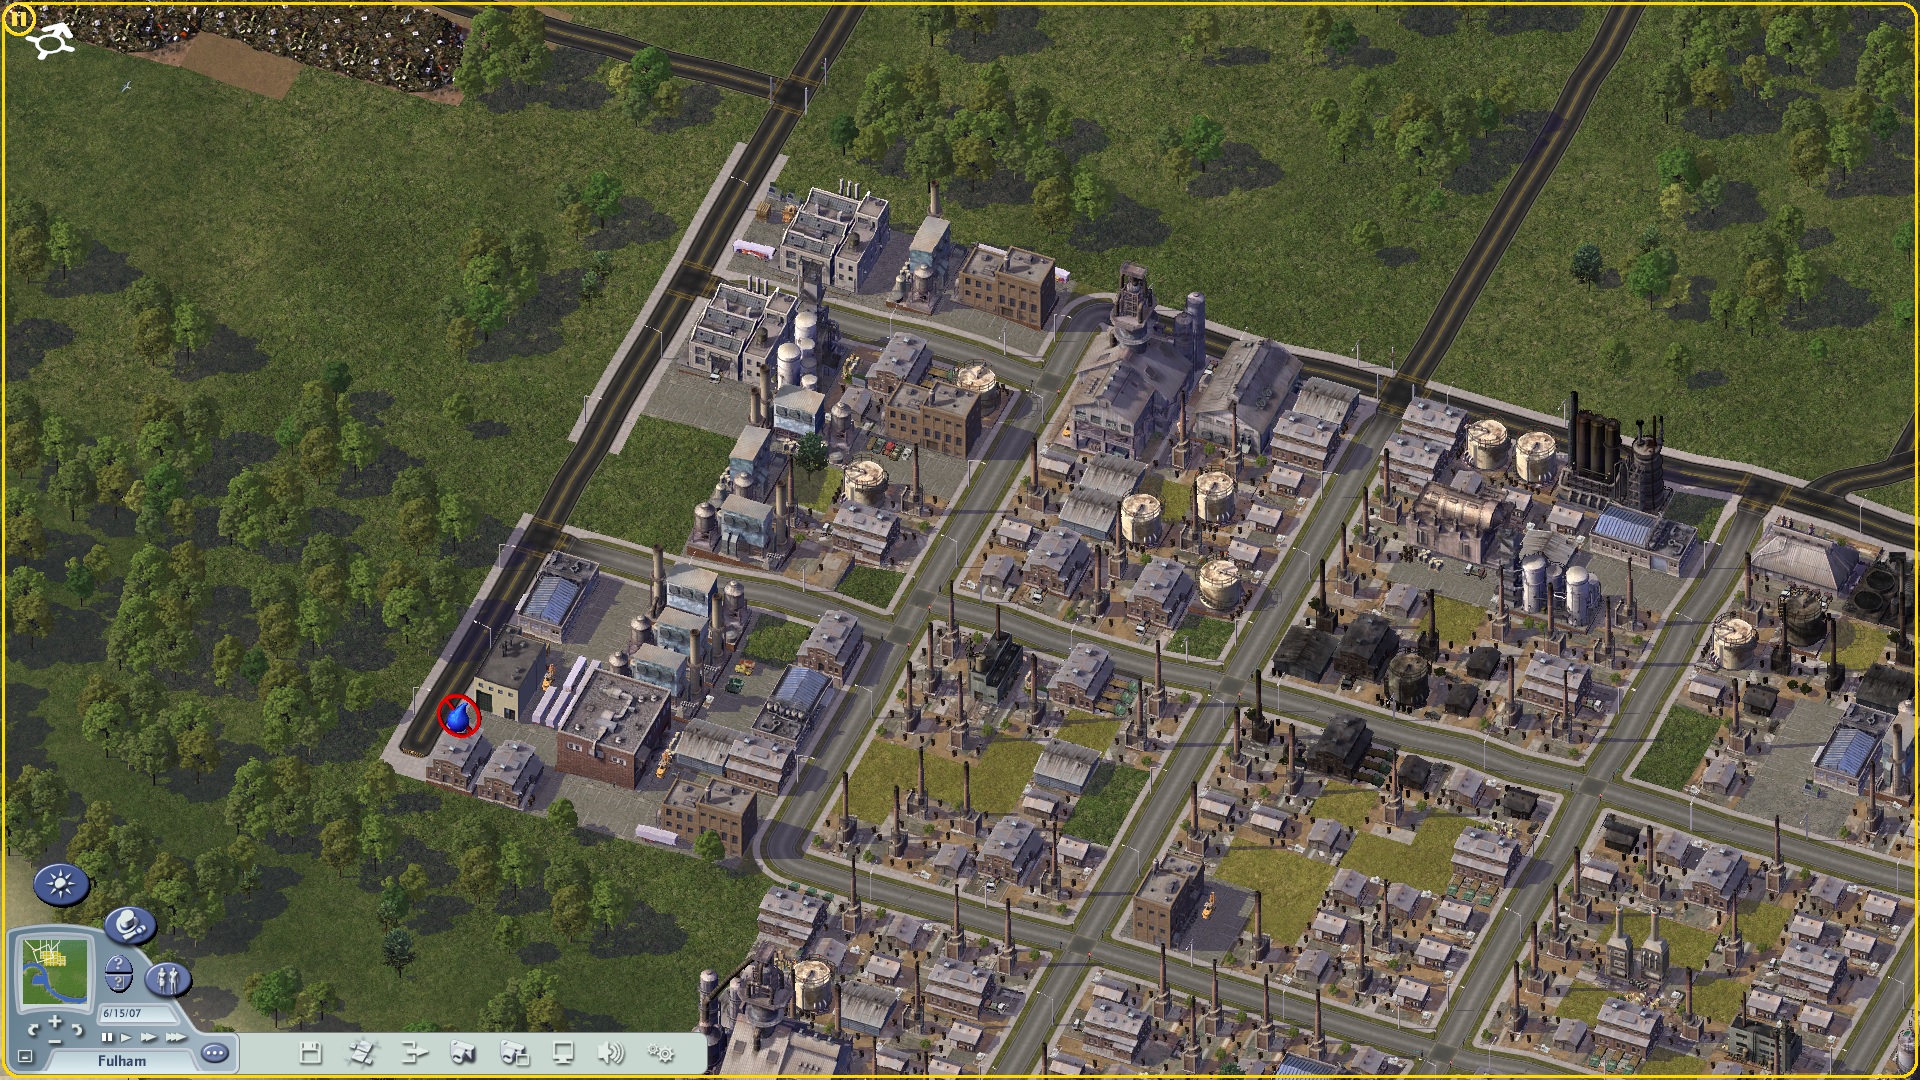Take a snapshot with the camera icon
This screenshot has height=1080, width=1920.
[462, 1053]
